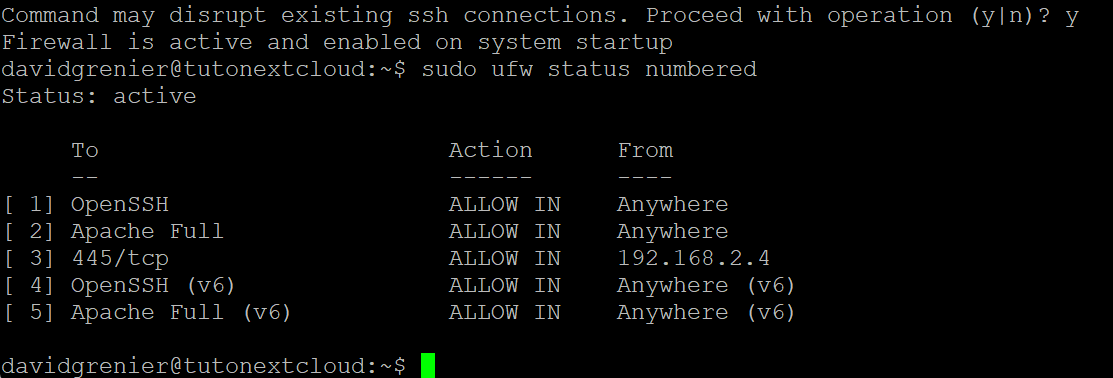Click the 'From' column header
1113x378 pixels.
point(645,150)
